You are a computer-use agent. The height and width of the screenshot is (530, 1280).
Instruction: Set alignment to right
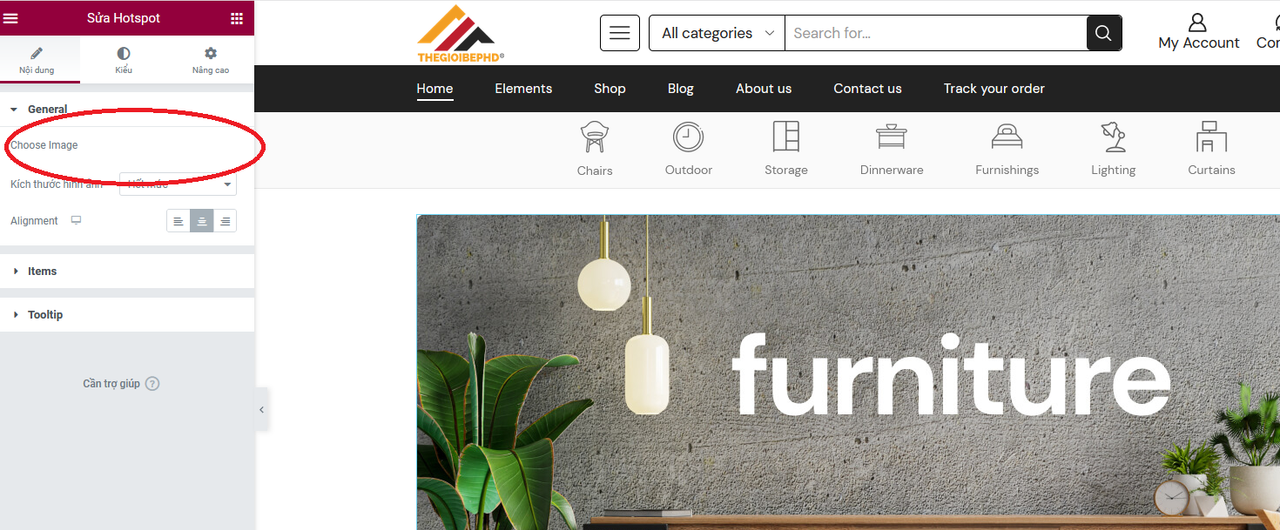pyautogui.click(x=226, y=221)
